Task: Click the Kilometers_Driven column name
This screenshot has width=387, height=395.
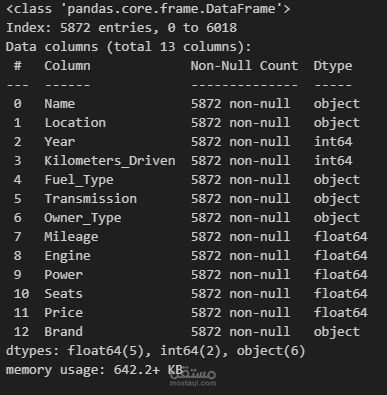Action: coord(110,161)
